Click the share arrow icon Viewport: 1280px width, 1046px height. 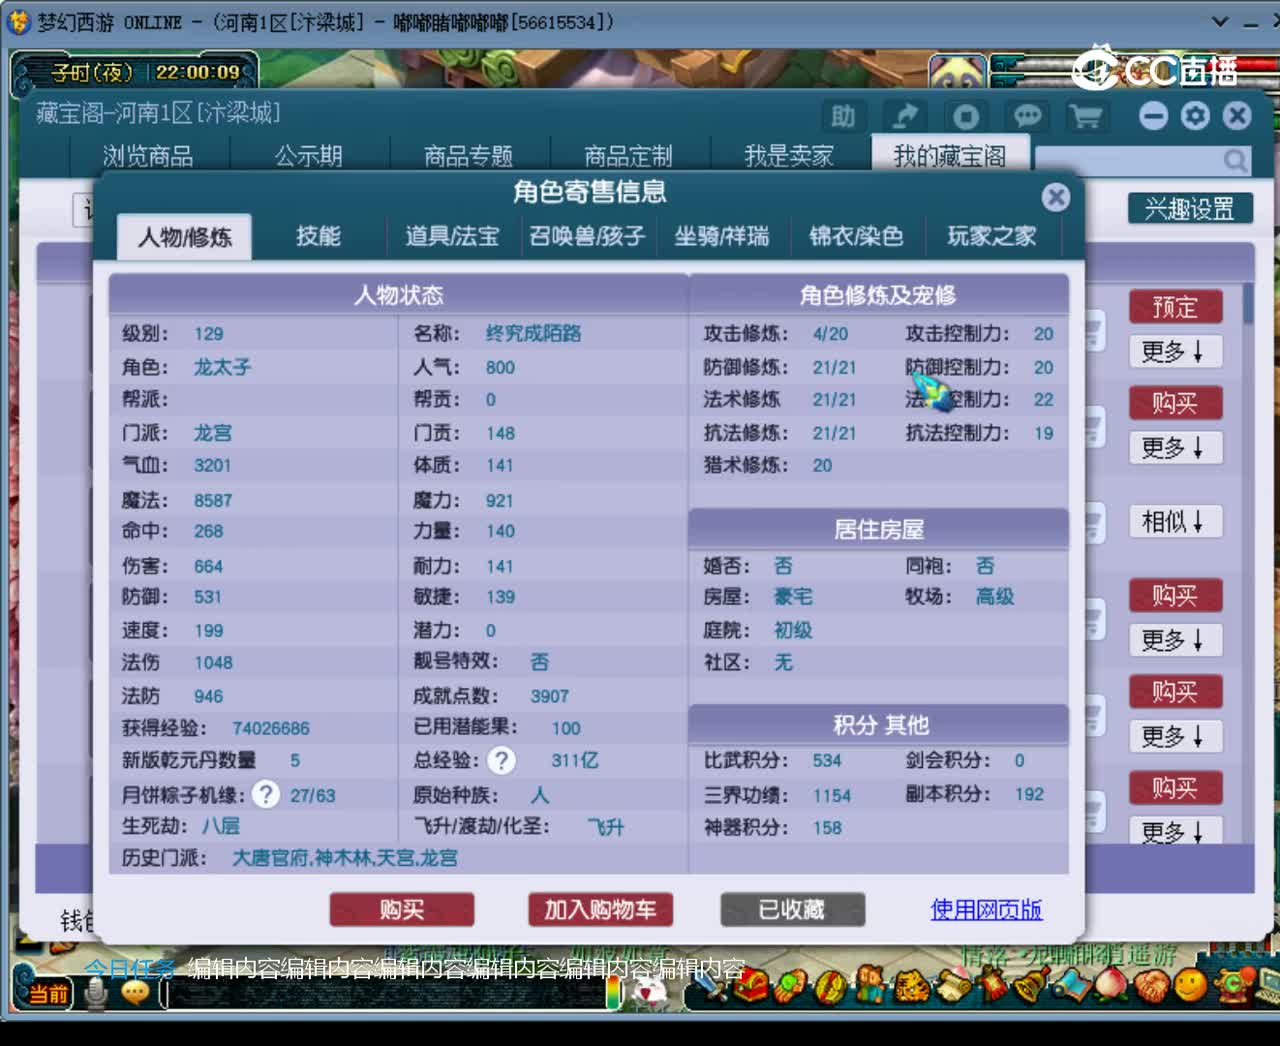pos(904,117)
